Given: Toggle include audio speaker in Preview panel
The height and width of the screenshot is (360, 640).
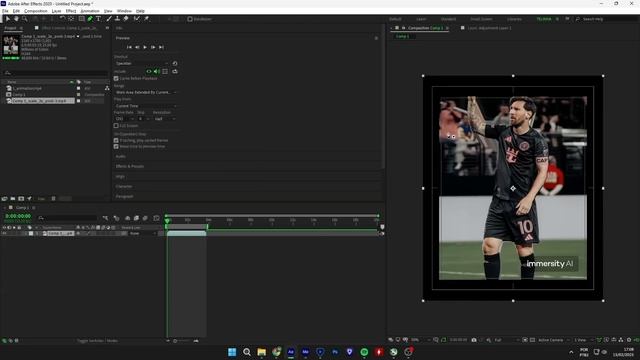Looking at the screenshot, I should point(157,71).
